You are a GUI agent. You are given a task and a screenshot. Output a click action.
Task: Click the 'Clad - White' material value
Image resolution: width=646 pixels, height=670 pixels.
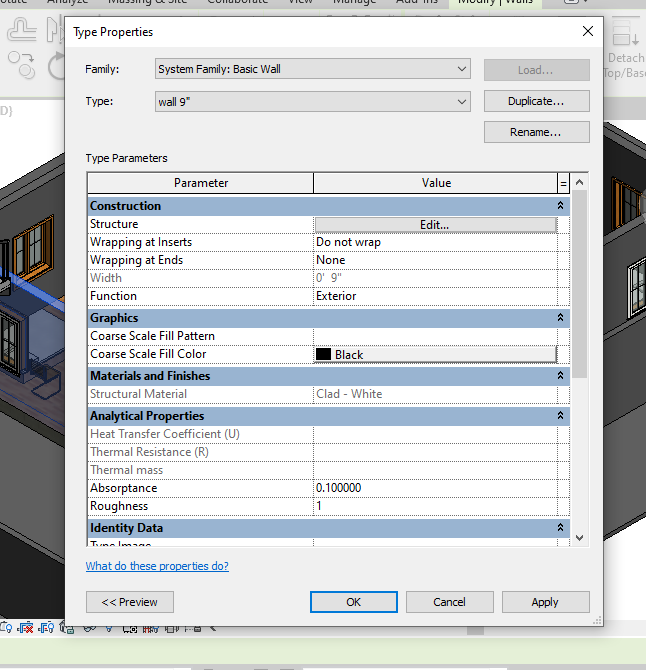[x=349, y=394]
